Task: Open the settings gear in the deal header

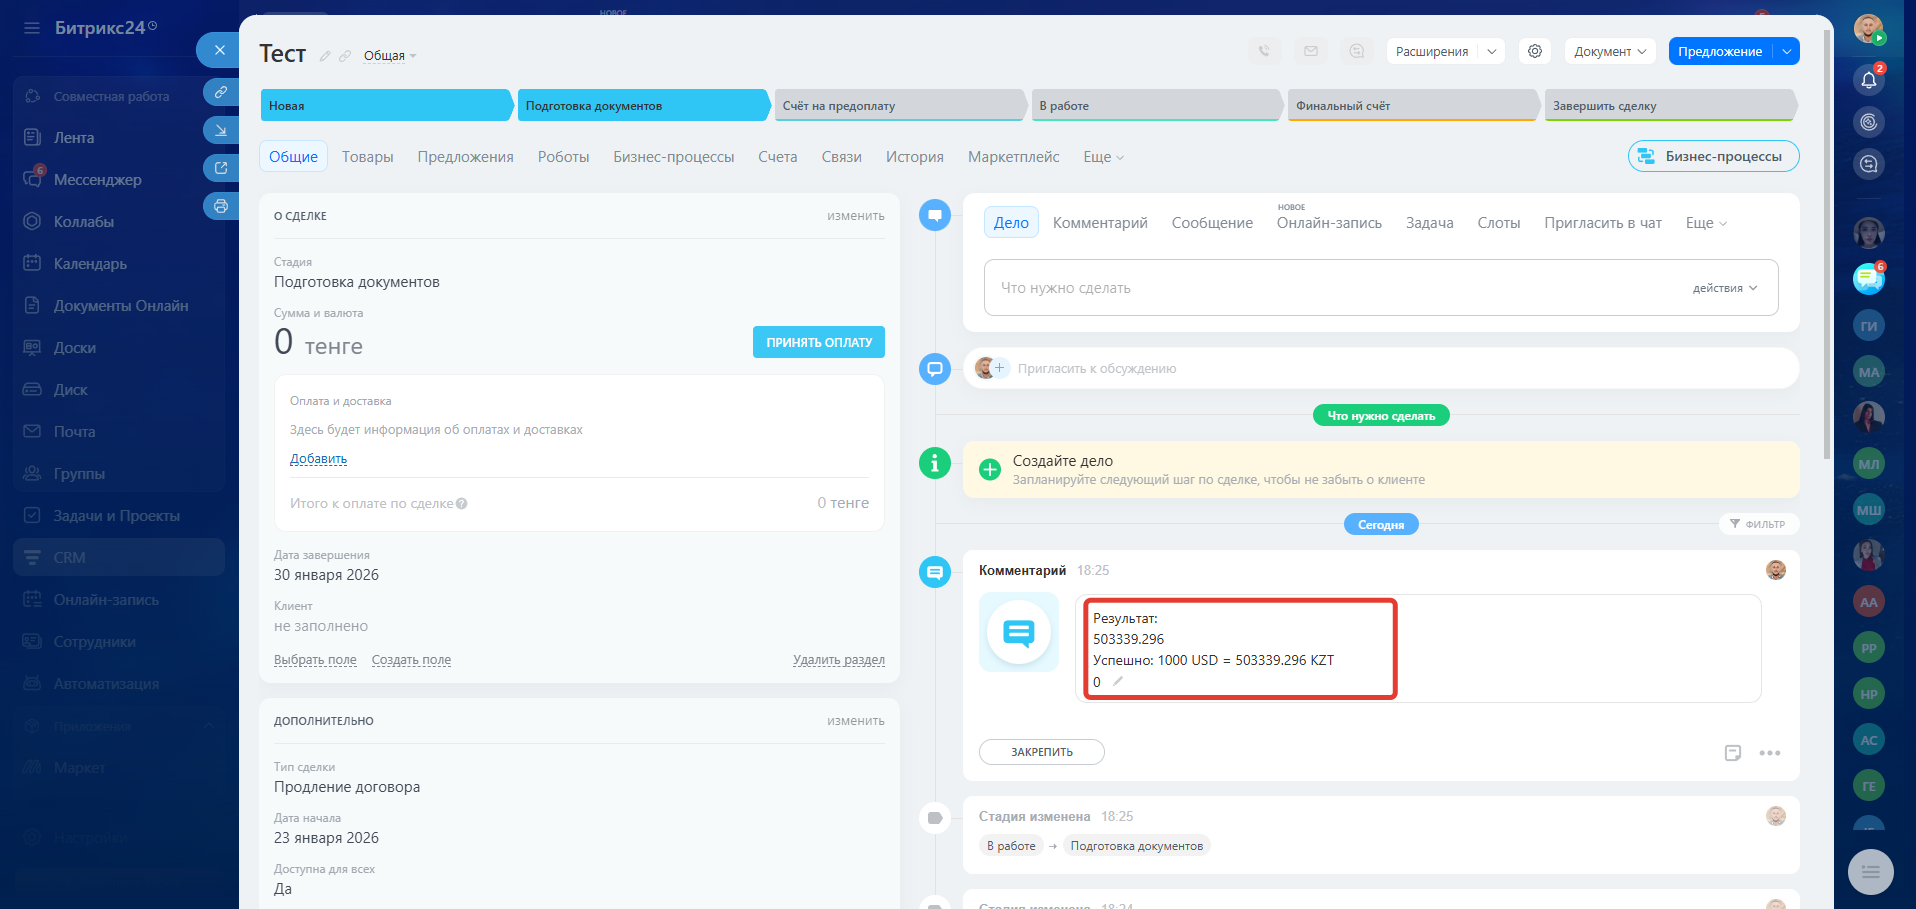Action: click(x=1534, y=51)
